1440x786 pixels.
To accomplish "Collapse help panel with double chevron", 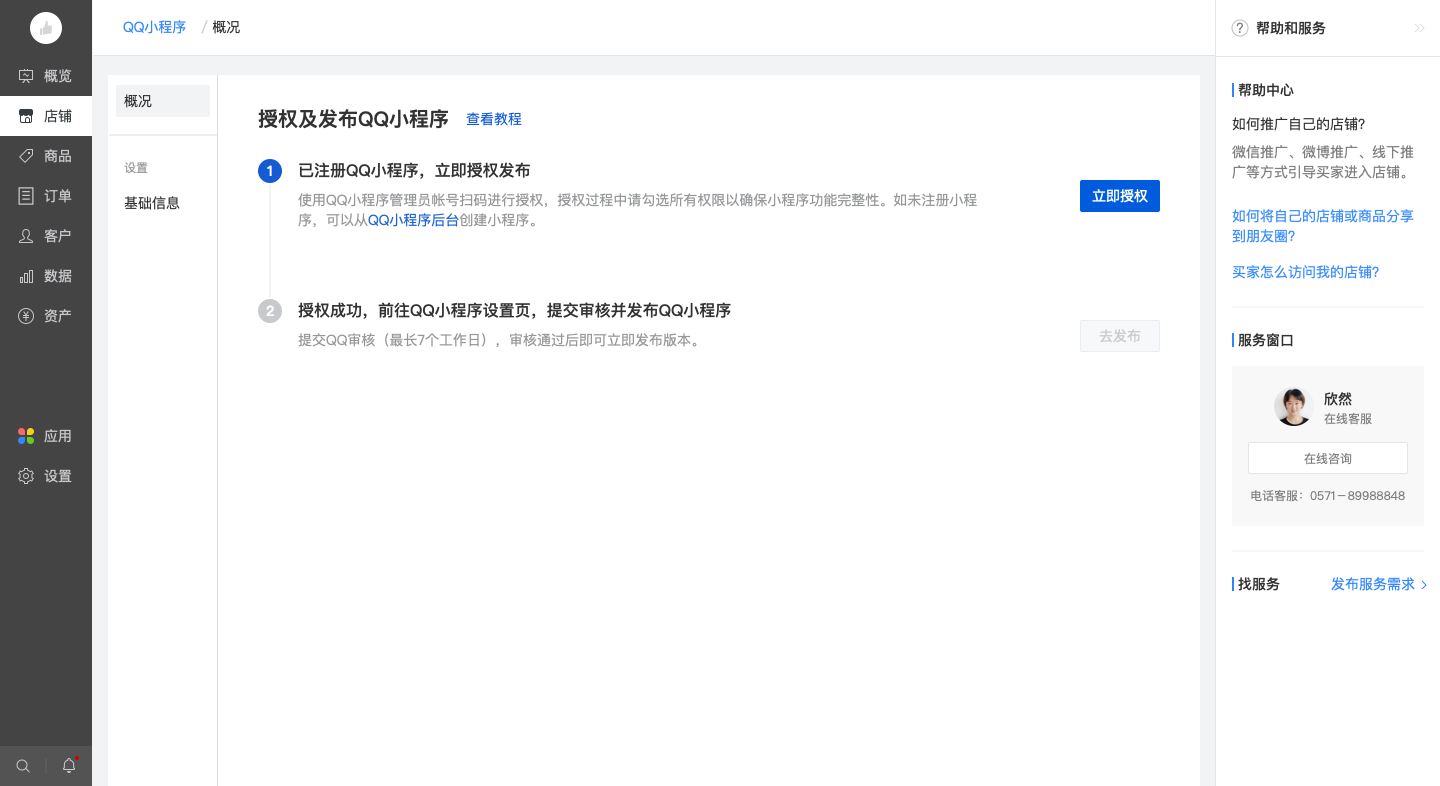I will (x=1419, y=28).
